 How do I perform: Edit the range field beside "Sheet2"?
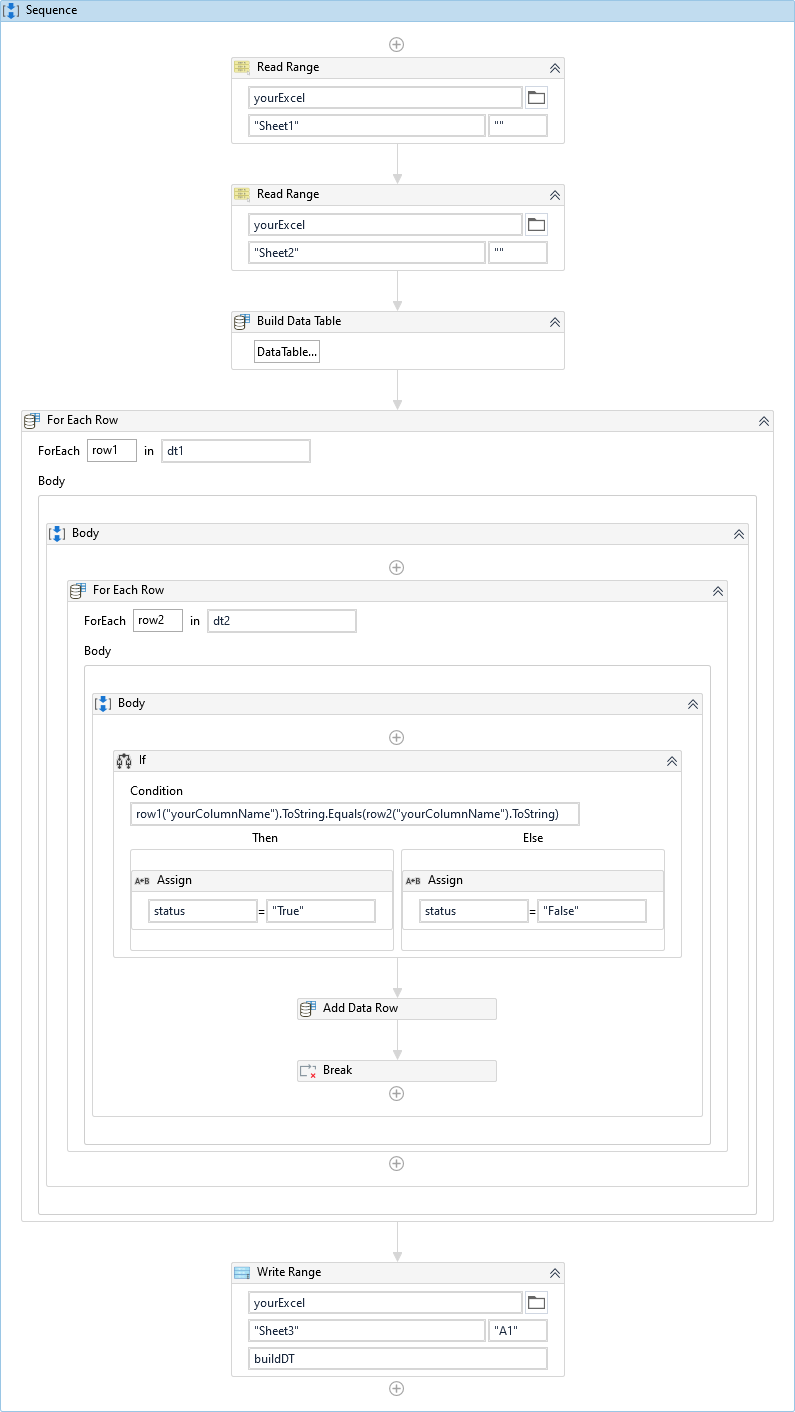click(518, 253)
